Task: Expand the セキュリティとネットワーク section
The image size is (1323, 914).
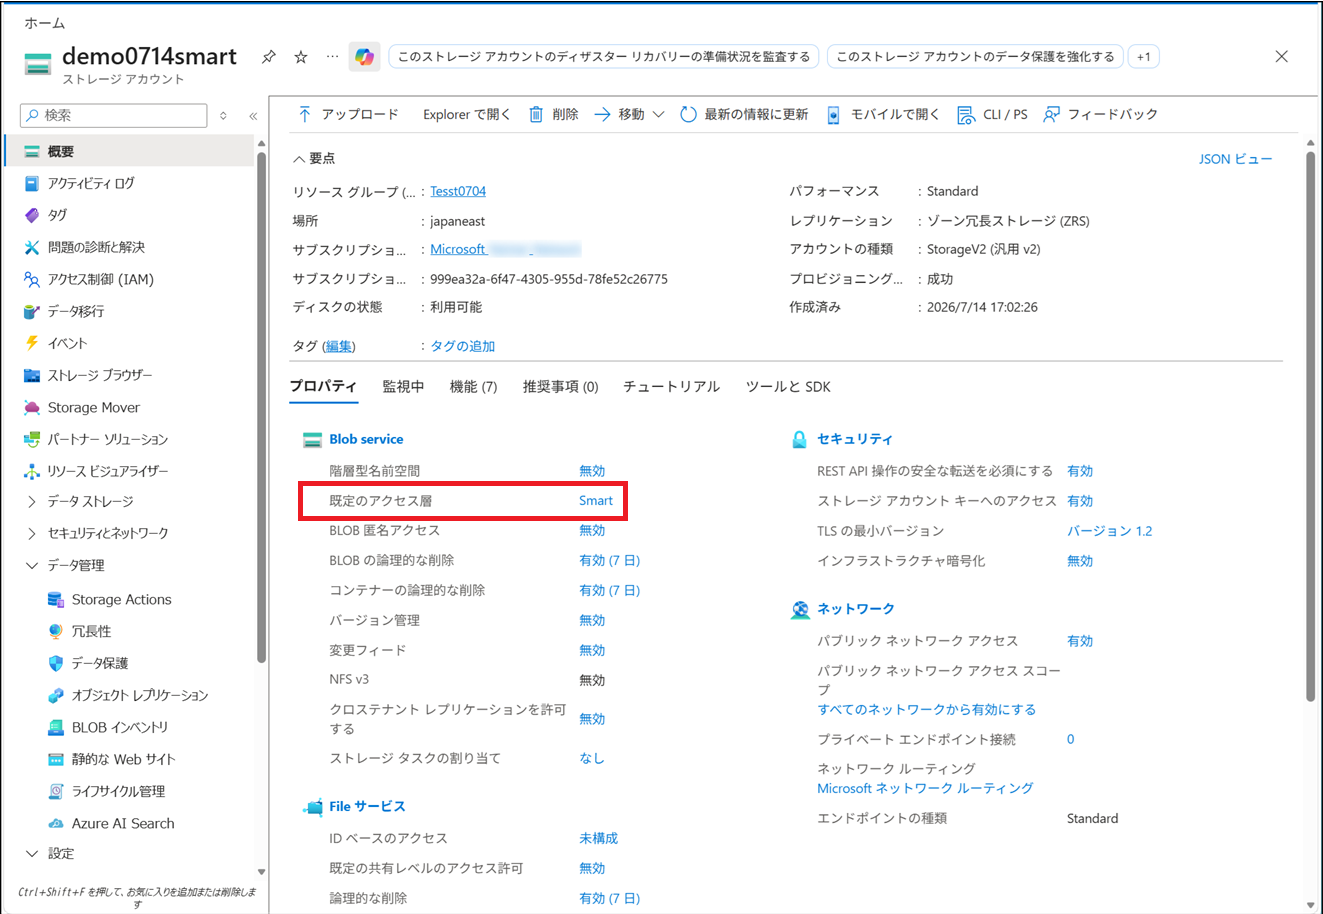Action: (x=32, y=533)
